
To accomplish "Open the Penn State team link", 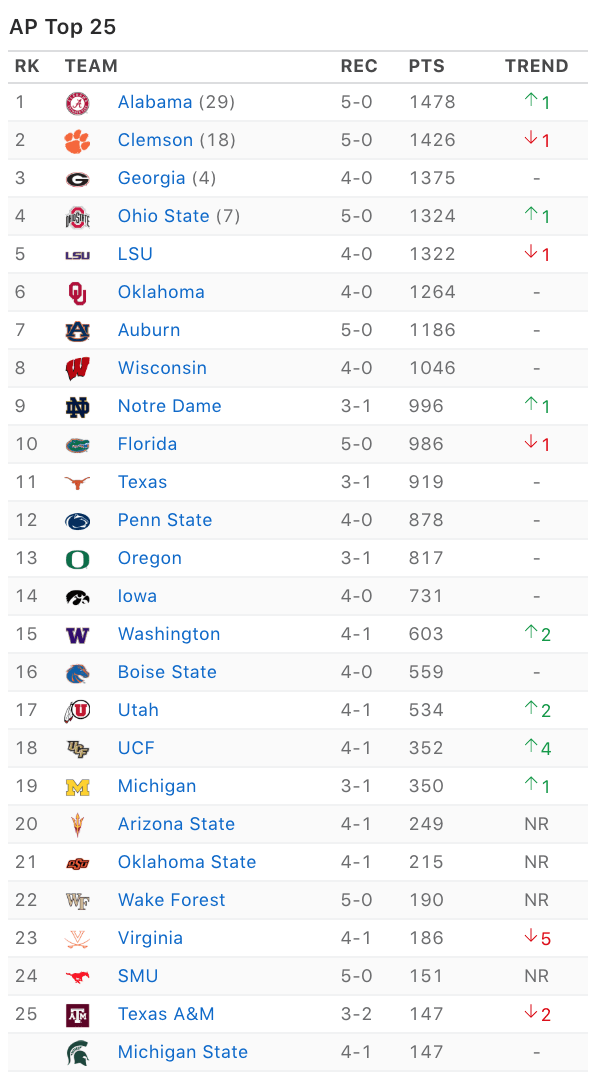I will click(x=165, y=520).
